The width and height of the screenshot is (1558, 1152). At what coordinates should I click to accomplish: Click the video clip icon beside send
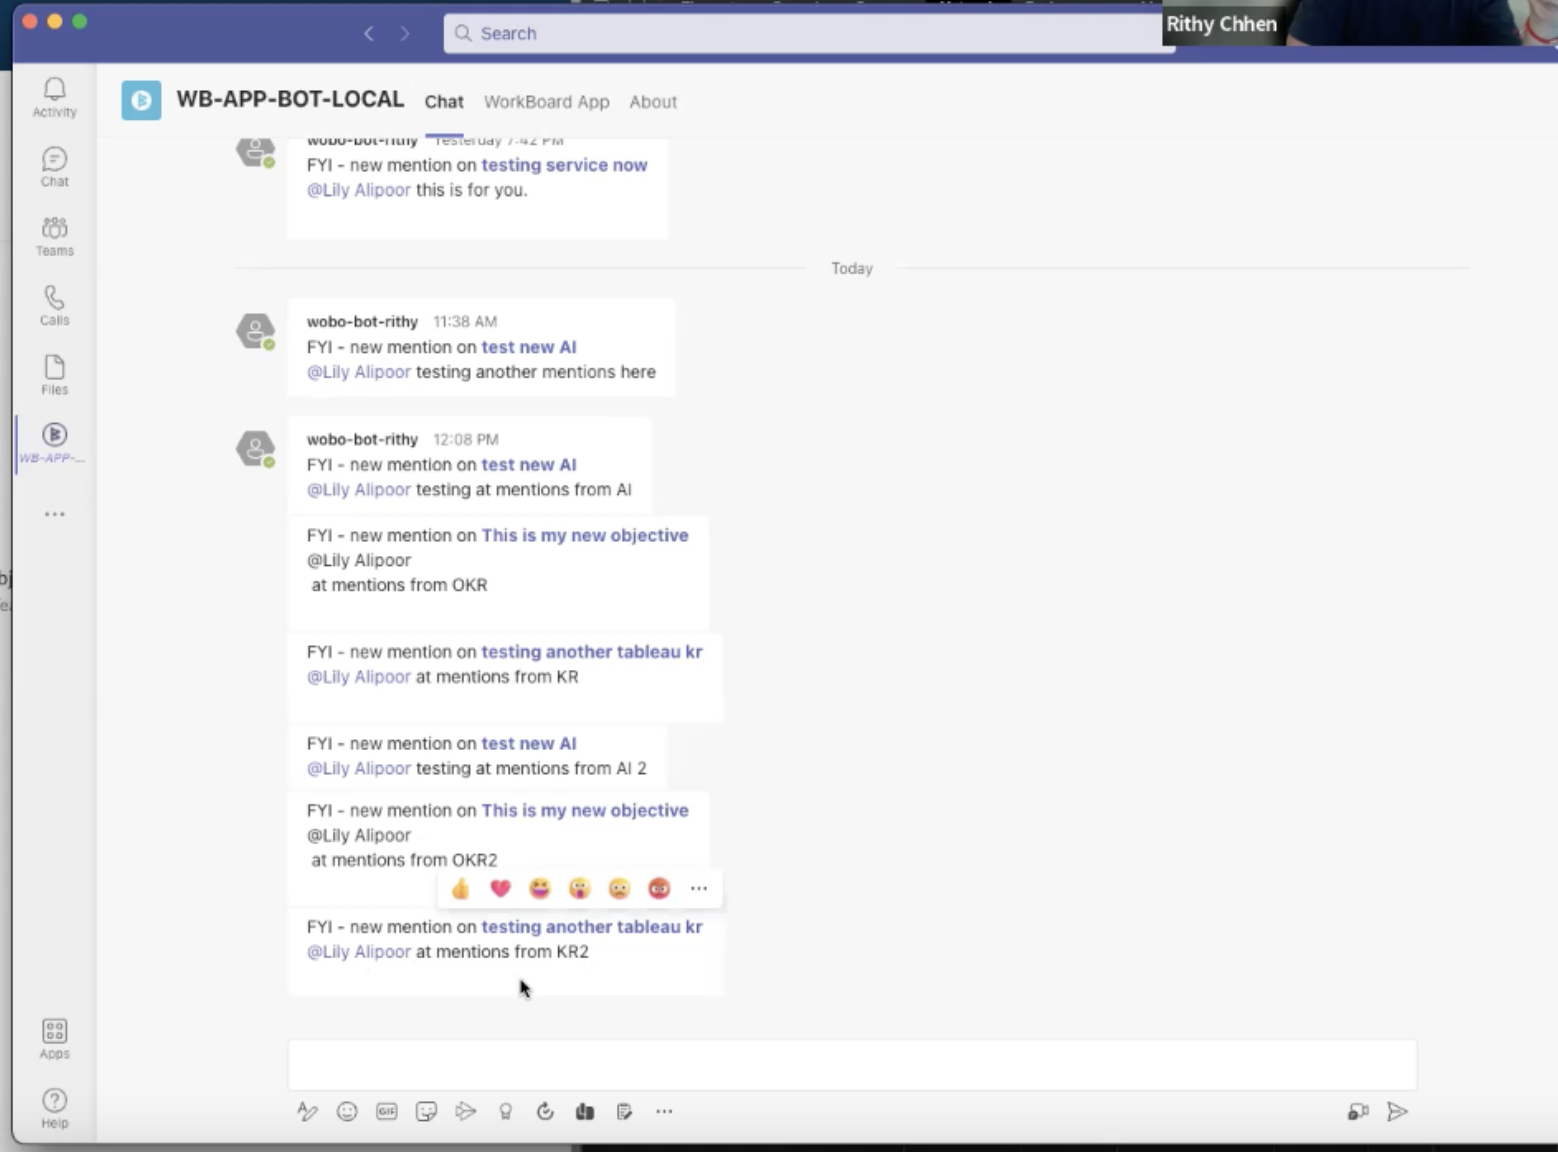click(1358, 1111)
